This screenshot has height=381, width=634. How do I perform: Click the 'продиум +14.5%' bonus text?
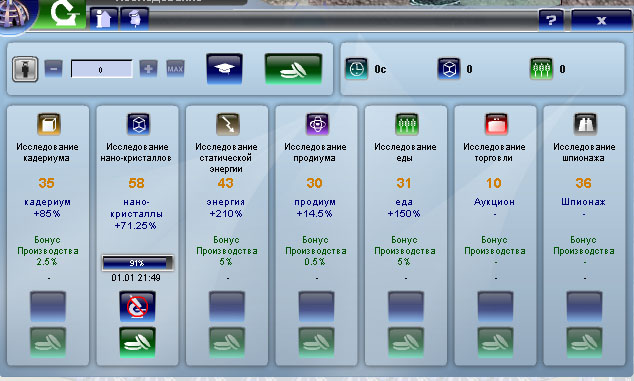coord(315,207)
